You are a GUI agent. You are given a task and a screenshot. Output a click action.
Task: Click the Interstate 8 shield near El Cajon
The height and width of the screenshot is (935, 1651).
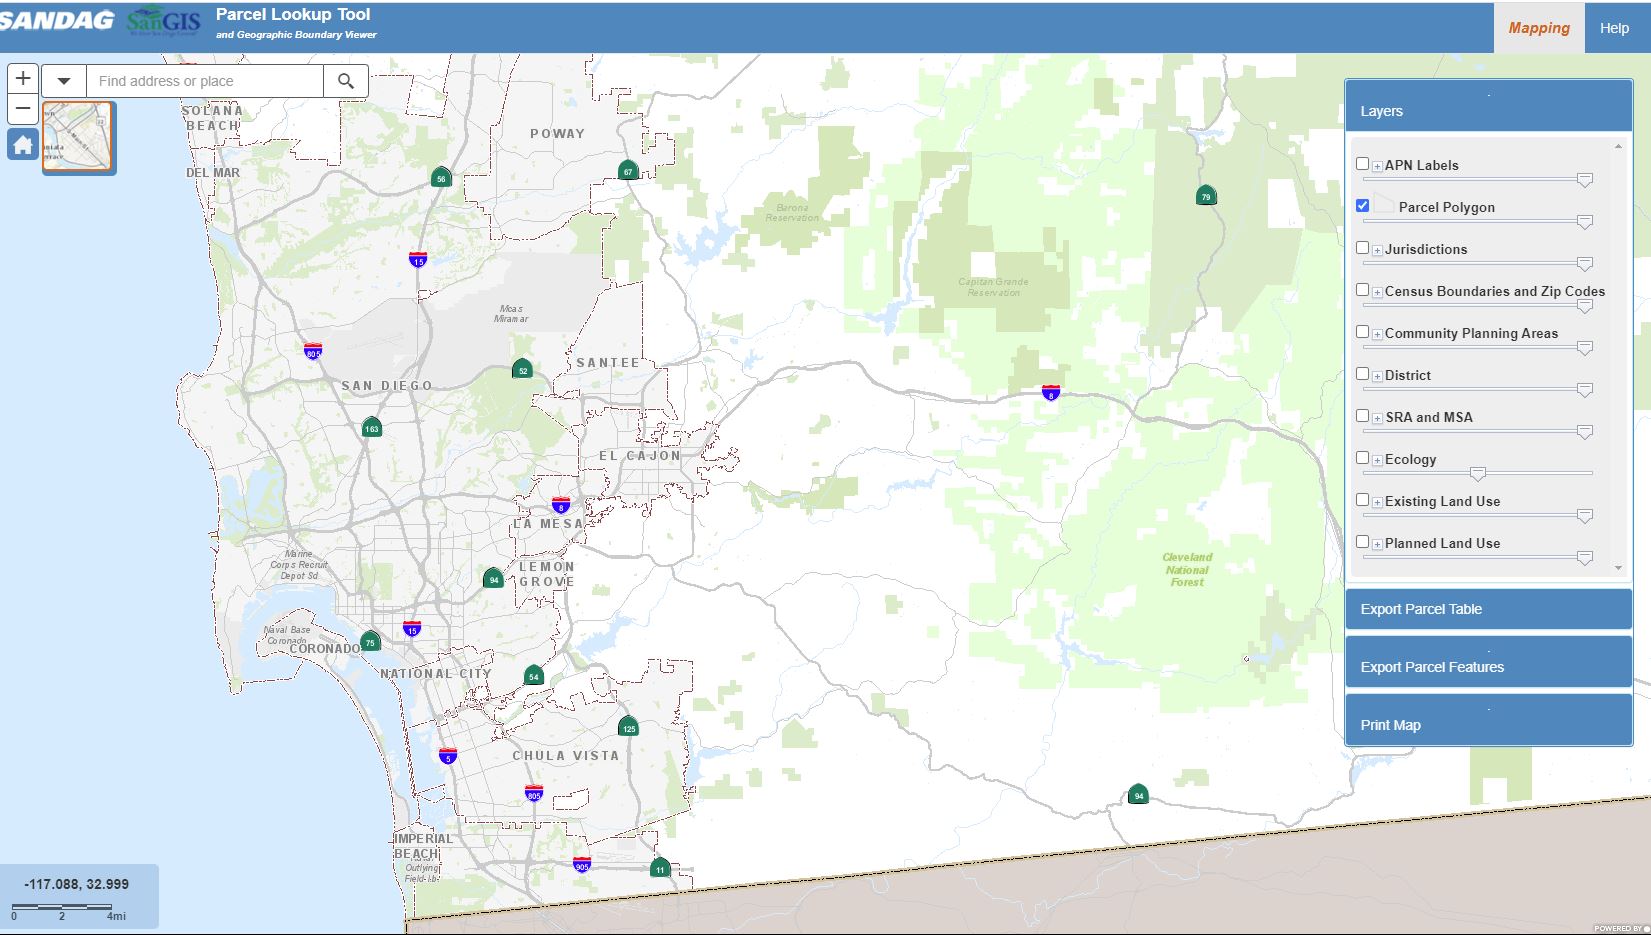pos(561,505)
